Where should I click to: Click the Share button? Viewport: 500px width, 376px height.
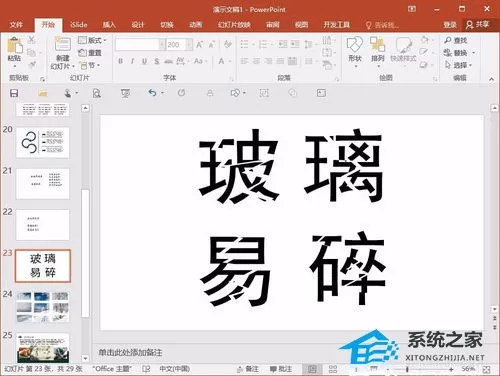point(478,24)
